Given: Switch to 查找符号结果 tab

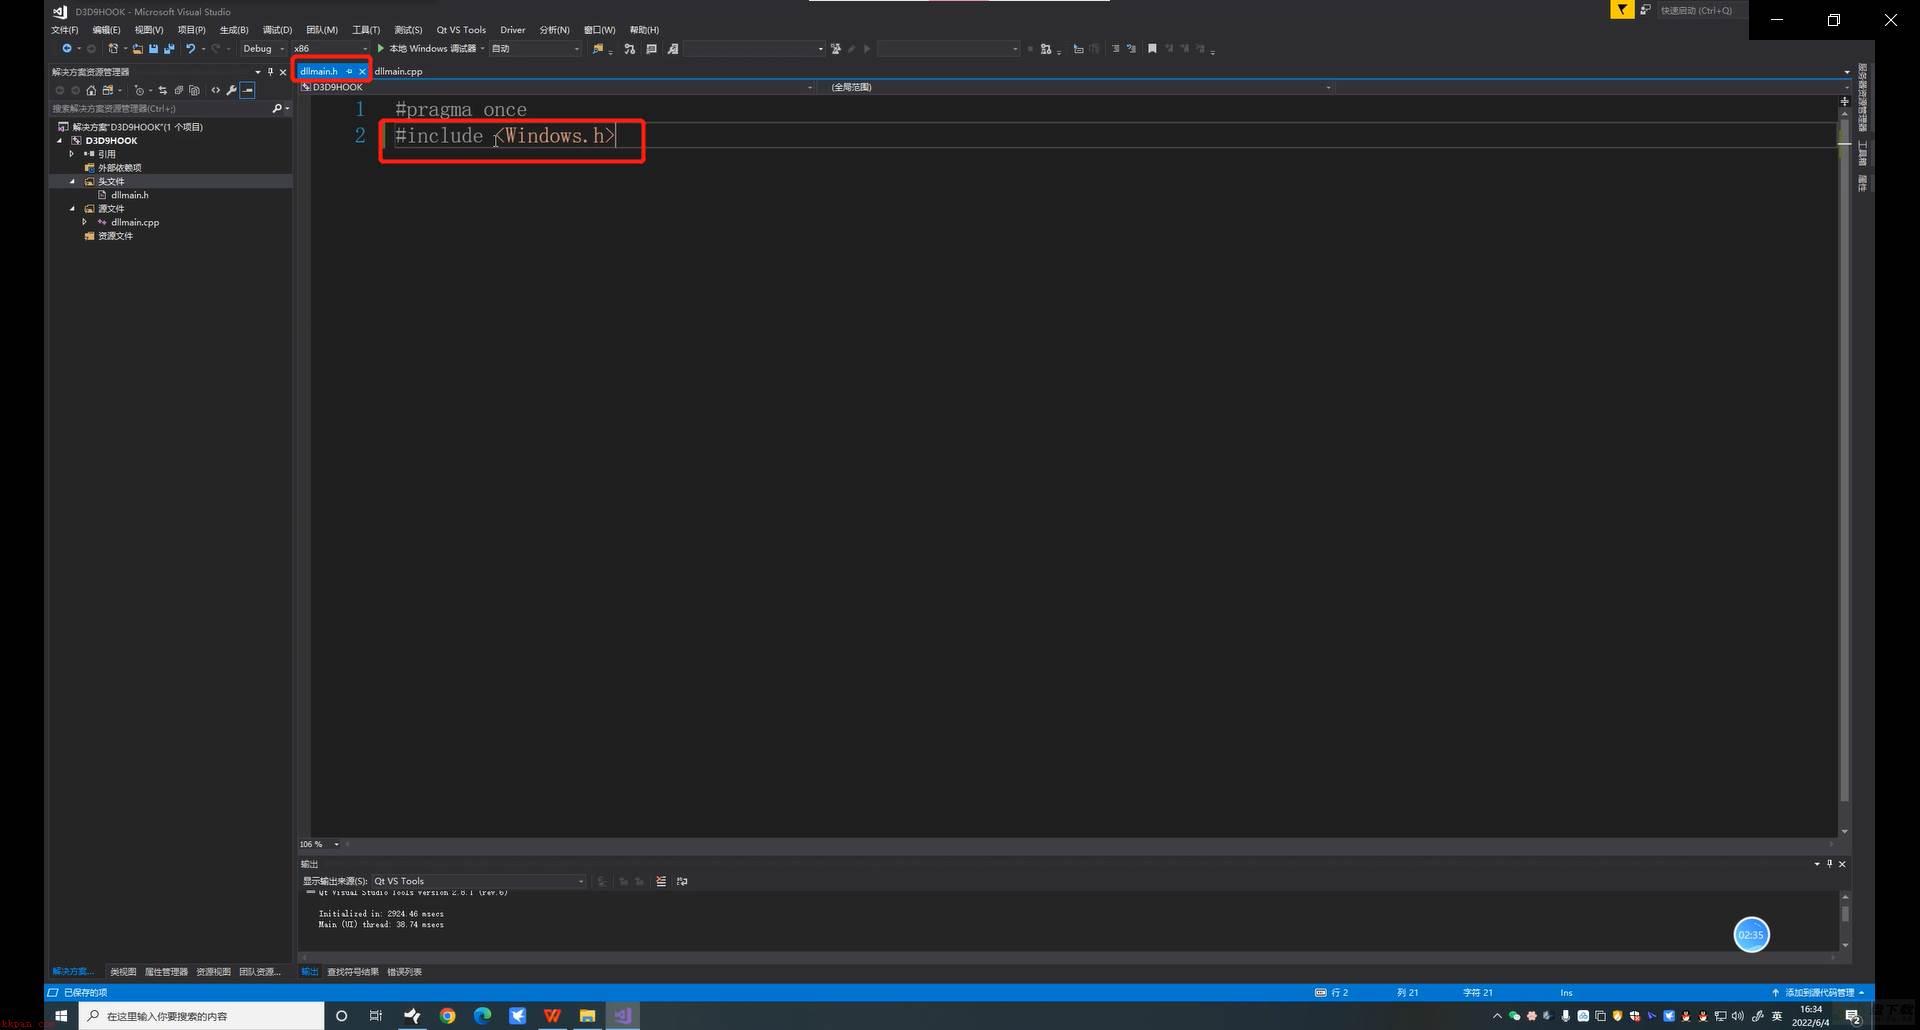Looking at the screenshot, I should point(353,972).
